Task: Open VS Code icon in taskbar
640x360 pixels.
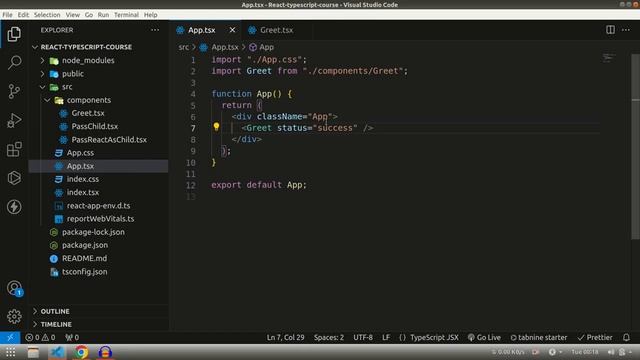Action: click(57, 352)
